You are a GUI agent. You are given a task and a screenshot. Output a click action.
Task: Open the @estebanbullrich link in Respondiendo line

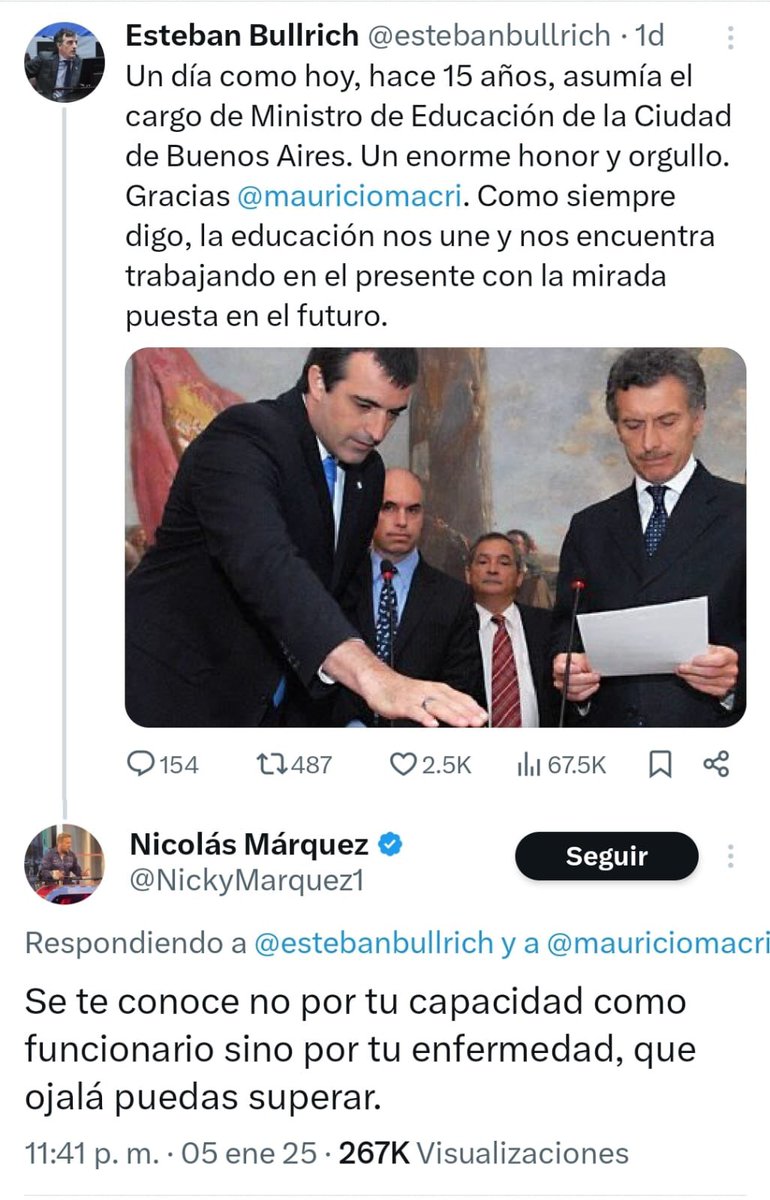pyautogui.click(x=375, y=942)
